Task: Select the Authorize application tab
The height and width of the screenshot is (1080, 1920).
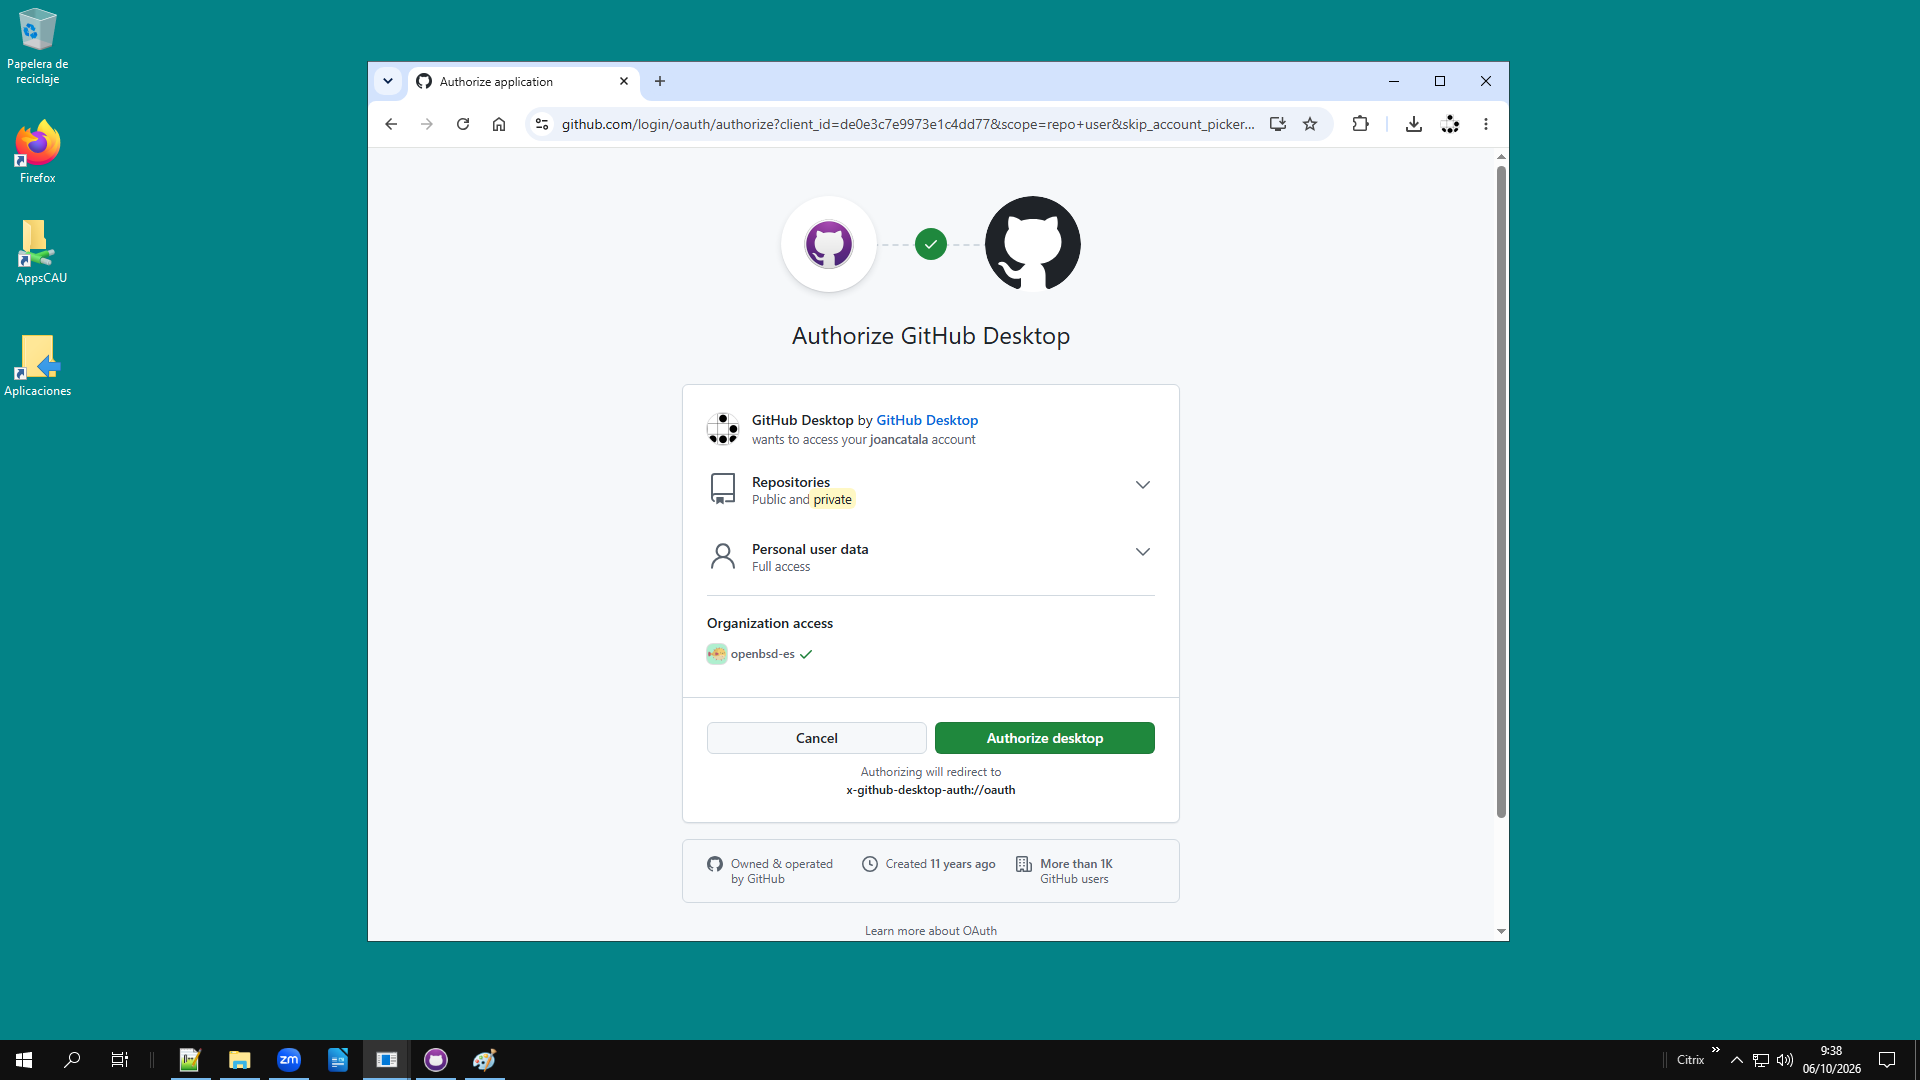Action: (523, 81)
